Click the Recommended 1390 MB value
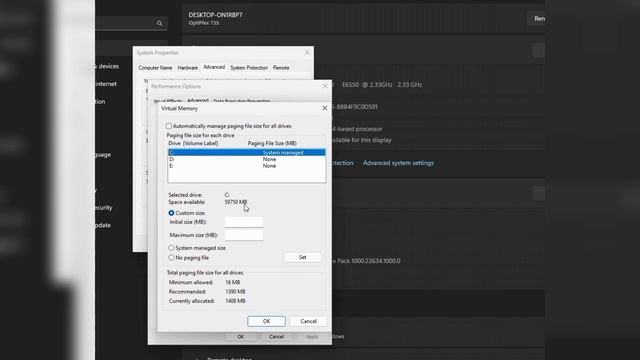Image resolution: width=640 pixels, height=360 pixels. coord(236,291)
